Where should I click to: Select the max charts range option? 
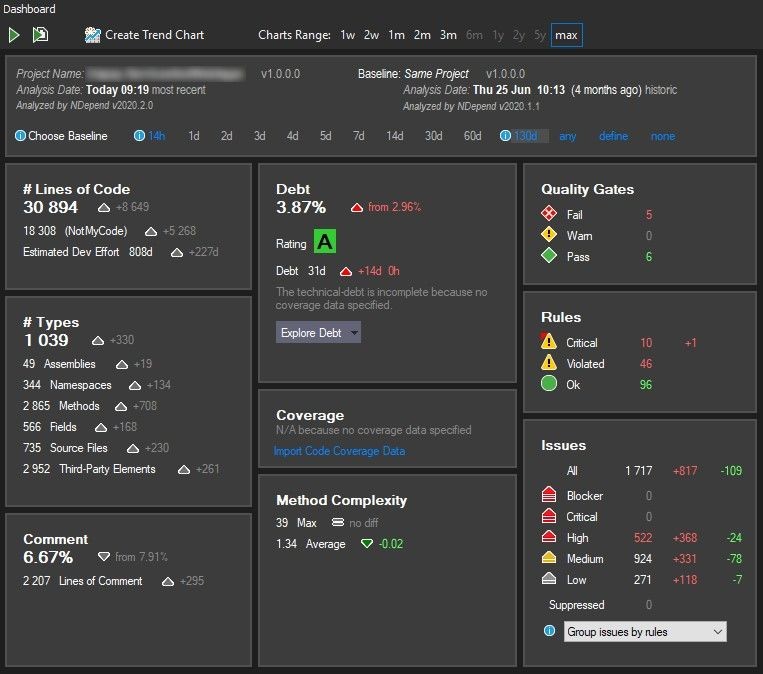point(566,35)
